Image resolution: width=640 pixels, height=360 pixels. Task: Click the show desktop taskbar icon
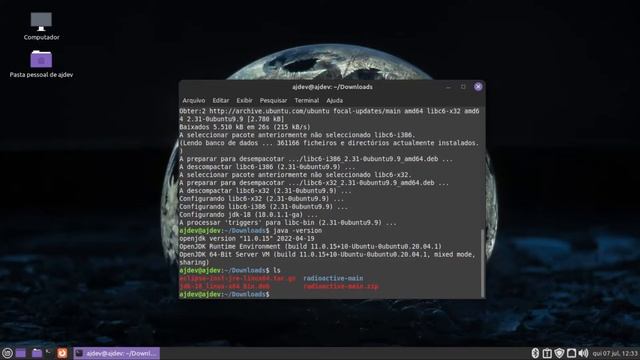[21, 353]
